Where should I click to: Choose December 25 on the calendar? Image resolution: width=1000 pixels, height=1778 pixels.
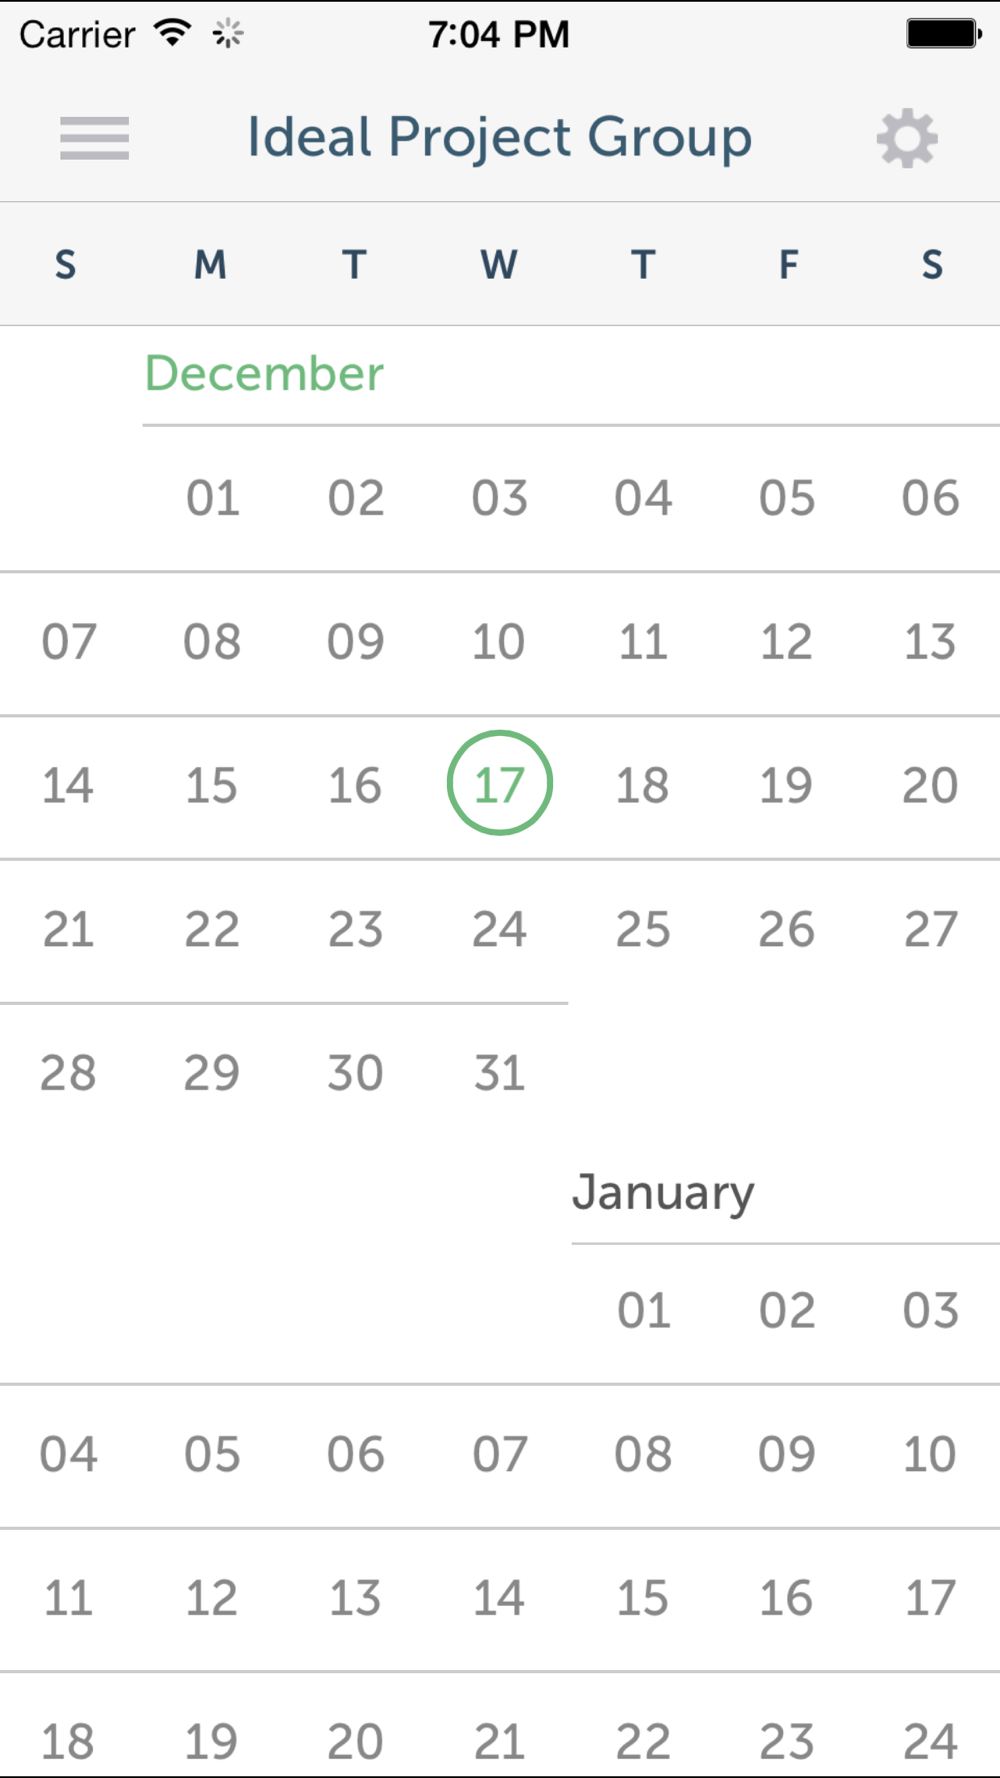click(x=643, y=930)
